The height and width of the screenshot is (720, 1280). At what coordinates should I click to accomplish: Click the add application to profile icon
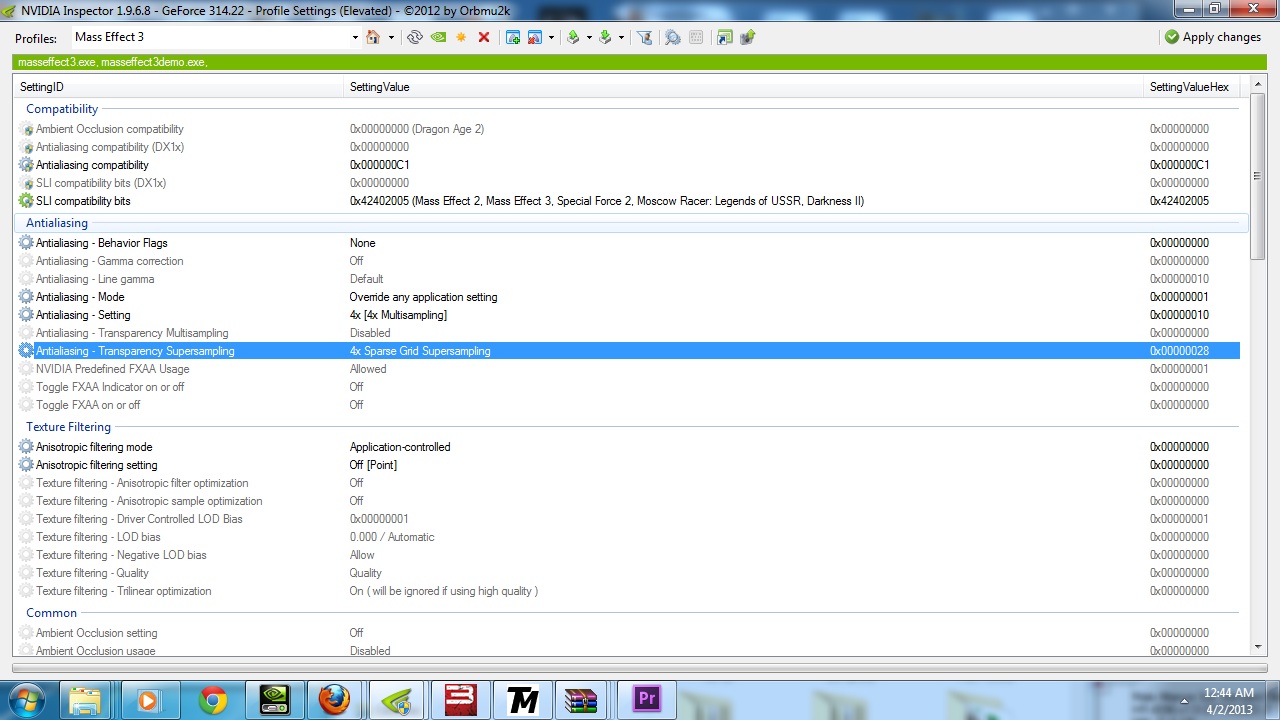[512, 37]
